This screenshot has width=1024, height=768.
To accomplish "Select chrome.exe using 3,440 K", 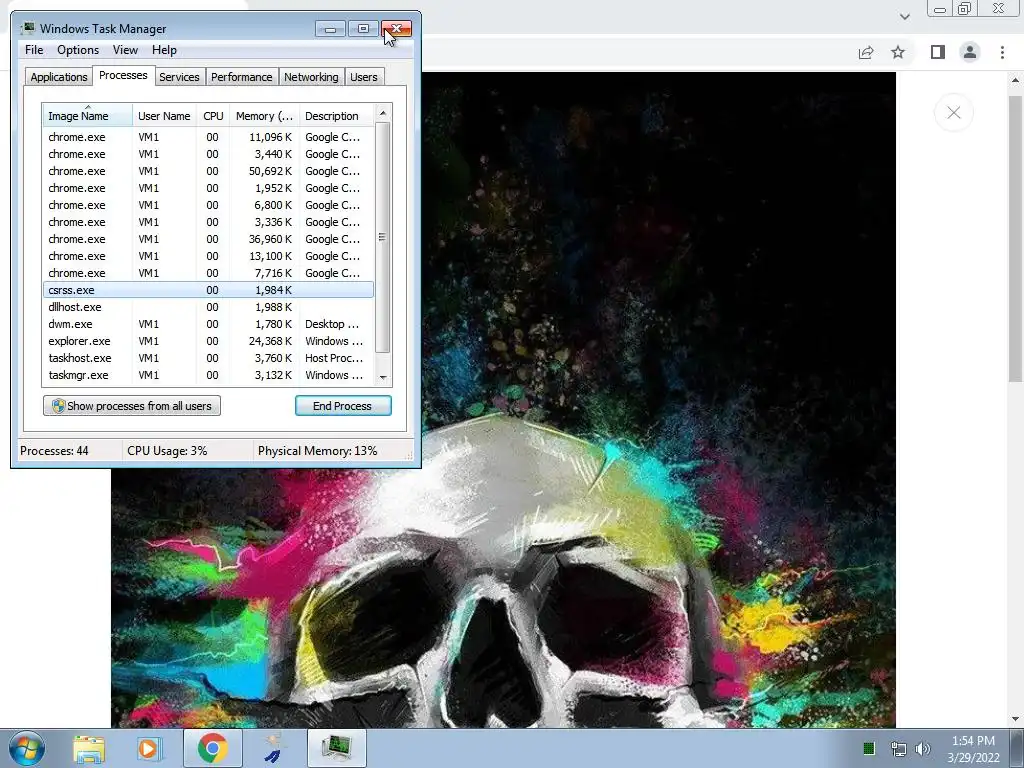I will 208,154.
